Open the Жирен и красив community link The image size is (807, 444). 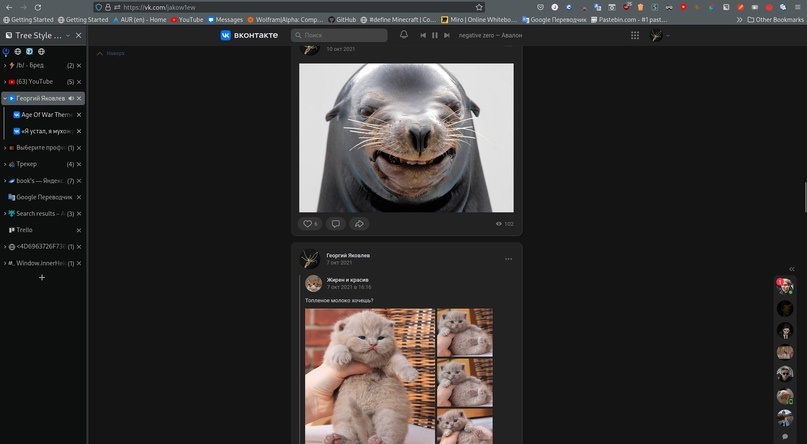coord(347,280)
